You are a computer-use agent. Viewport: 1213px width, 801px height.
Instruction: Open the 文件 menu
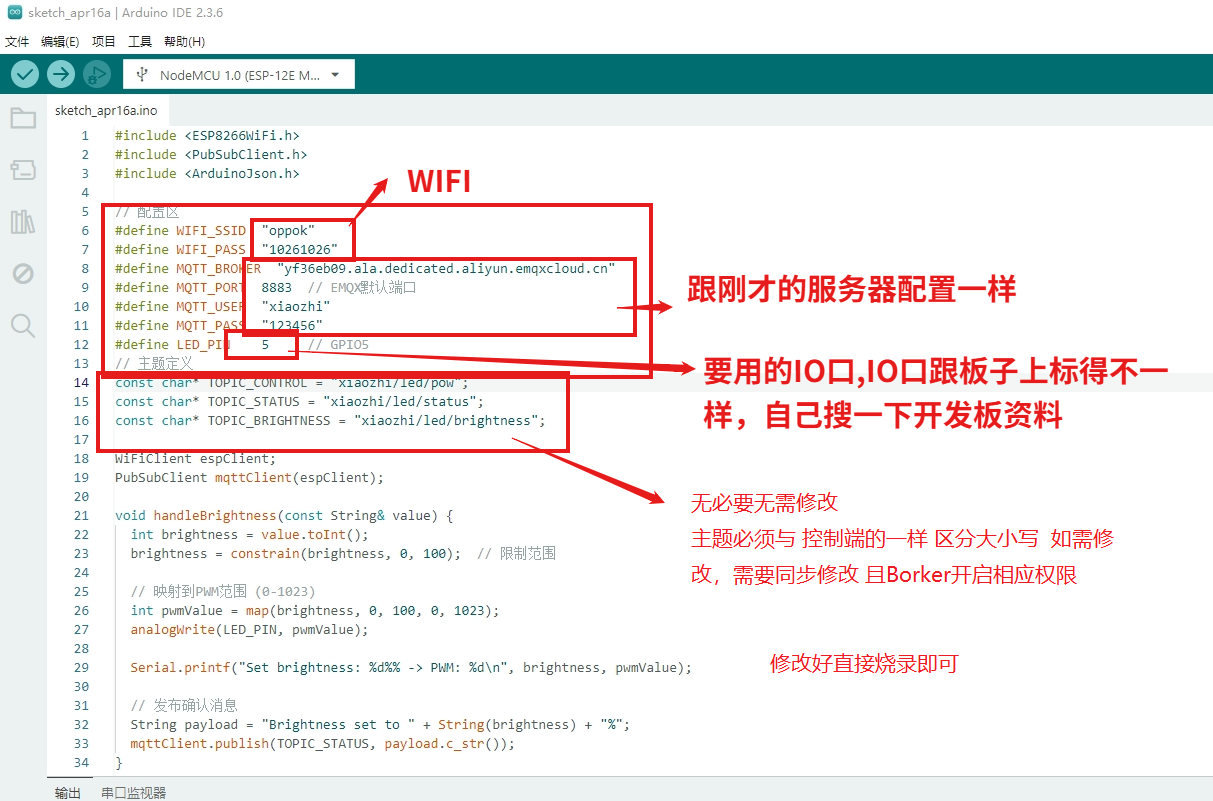click(x=17, y=41)
